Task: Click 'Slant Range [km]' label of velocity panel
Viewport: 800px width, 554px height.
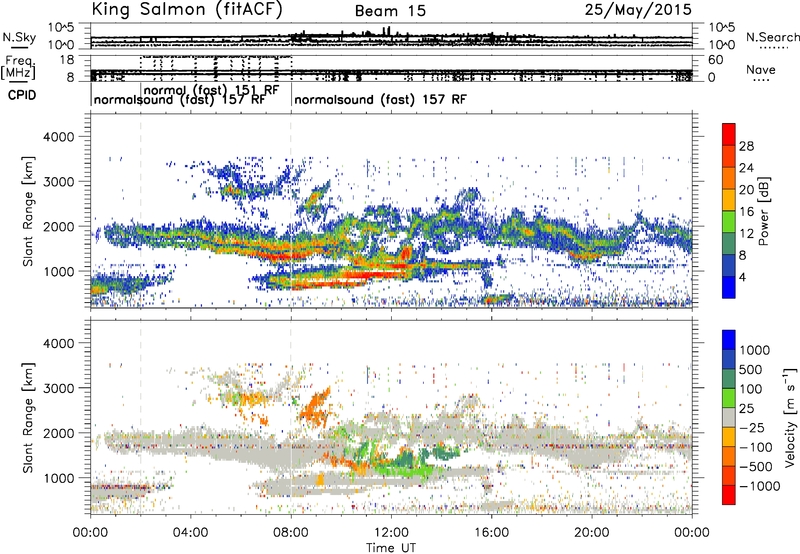Action: point(28,418)
